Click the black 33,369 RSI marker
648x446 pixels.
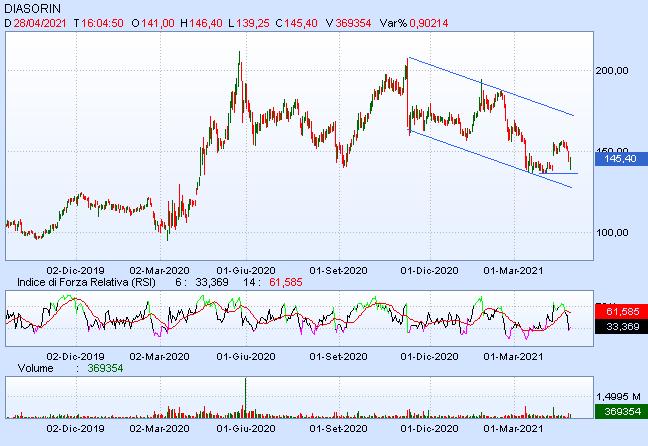coord(621,327)
